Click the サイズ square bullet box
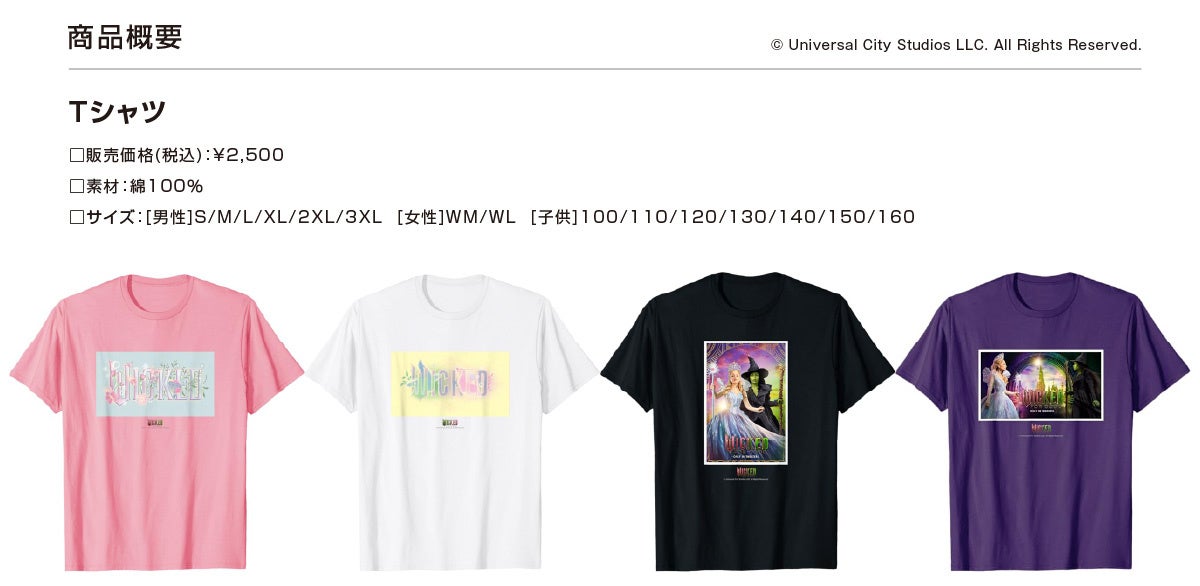Screen dimensions: 1200x586 [77, 217]
